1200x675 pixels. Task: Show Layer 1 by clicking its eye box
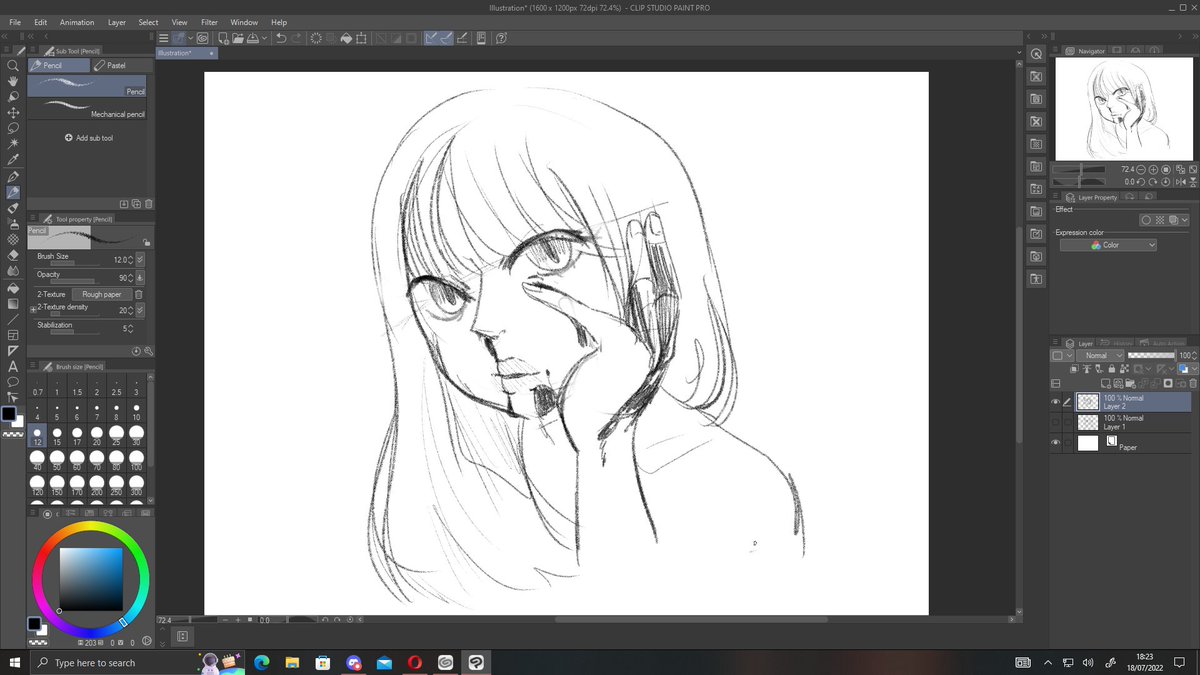click(1055, 423)
